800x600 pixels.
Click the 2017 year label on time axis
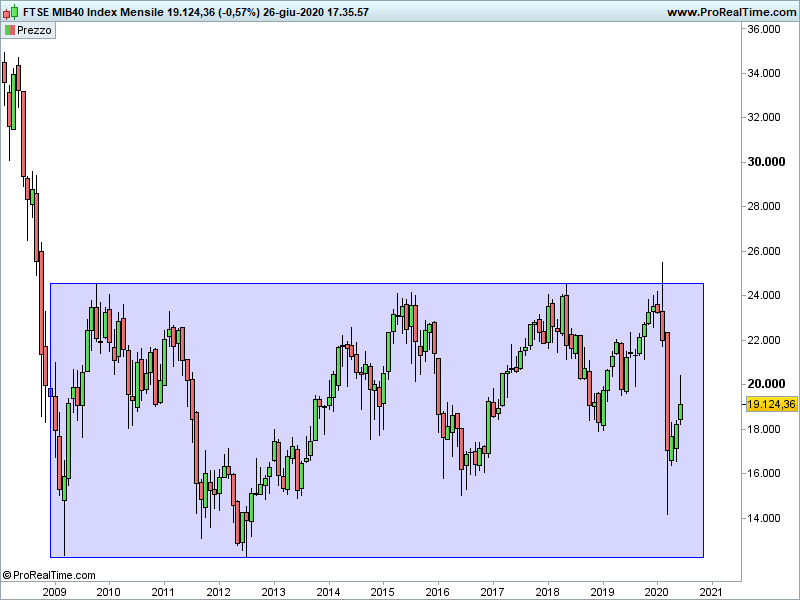pyautogui.click(x=492, y=592)
